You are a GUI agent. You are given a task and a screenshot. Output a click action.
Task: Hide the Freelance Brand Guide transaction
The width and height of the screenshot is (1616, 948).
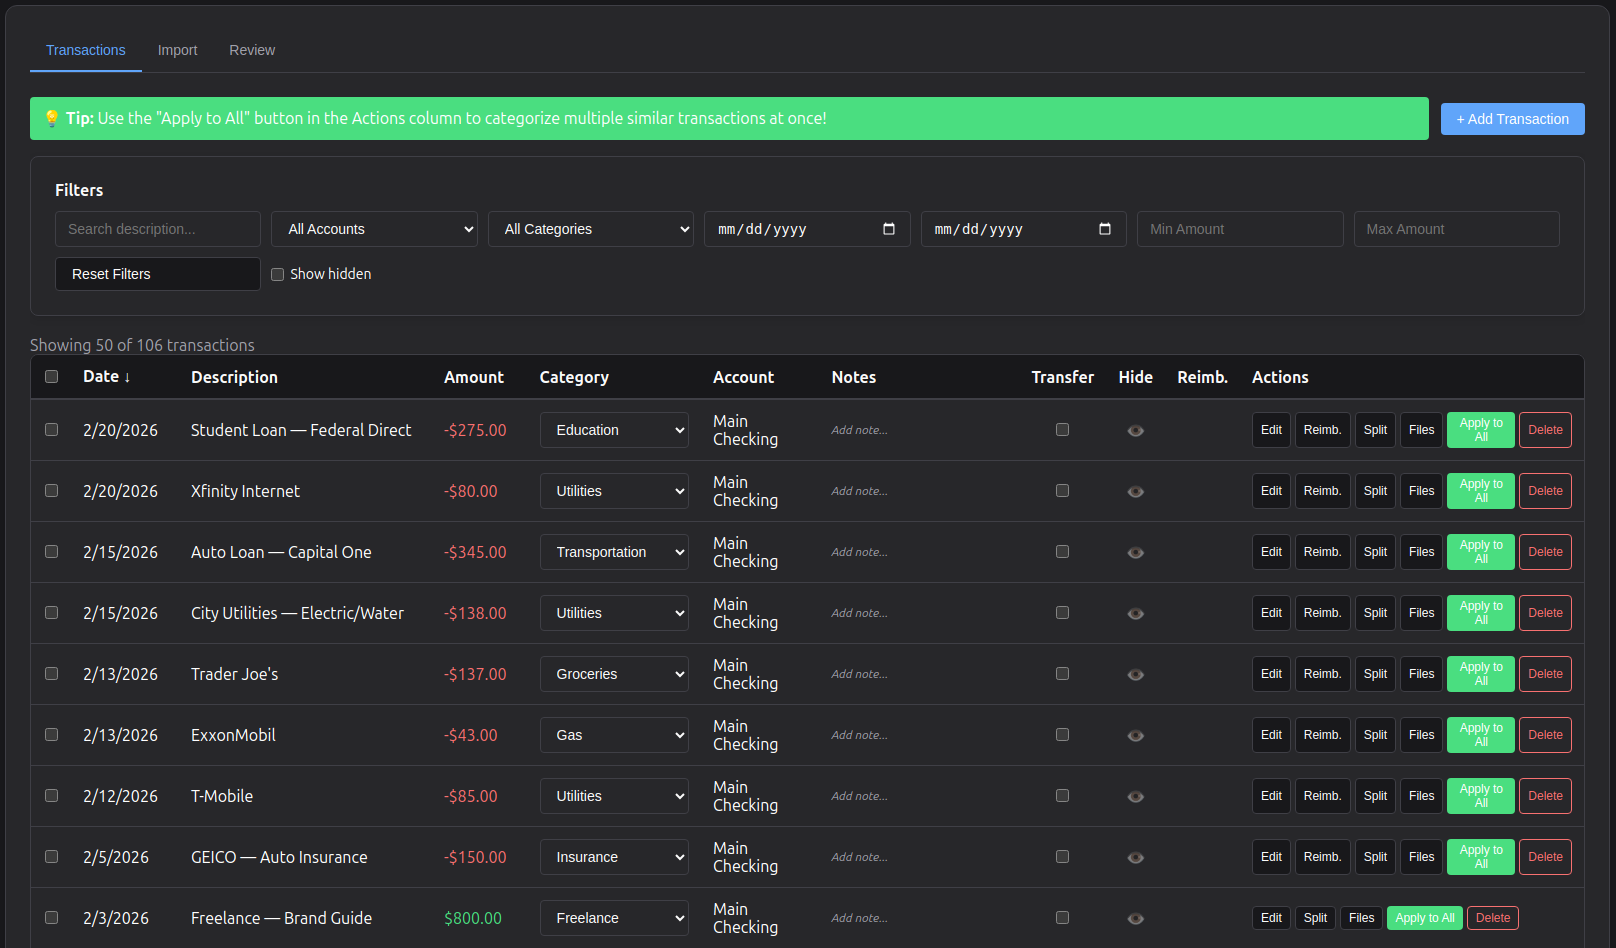(1135, 918)
